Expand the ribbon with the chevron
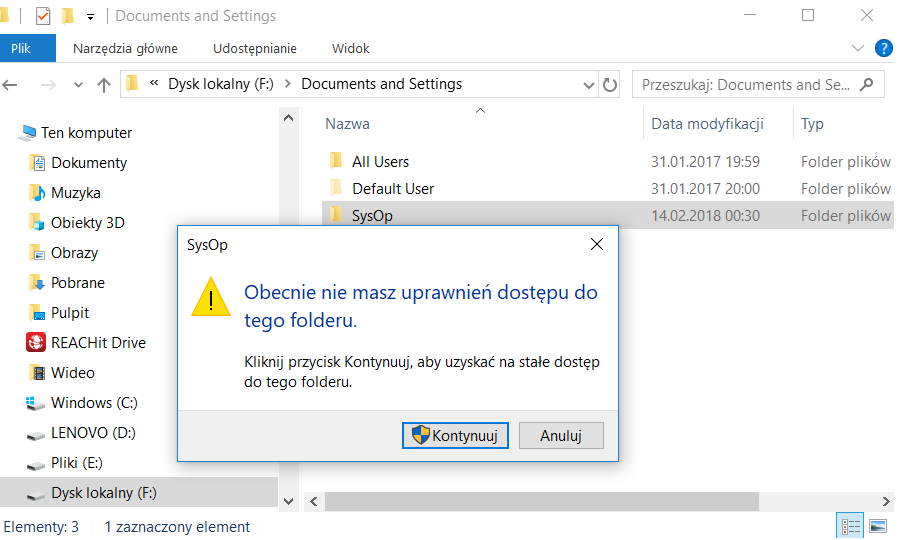This screenshot has height=540, width=900. point(858,48)
